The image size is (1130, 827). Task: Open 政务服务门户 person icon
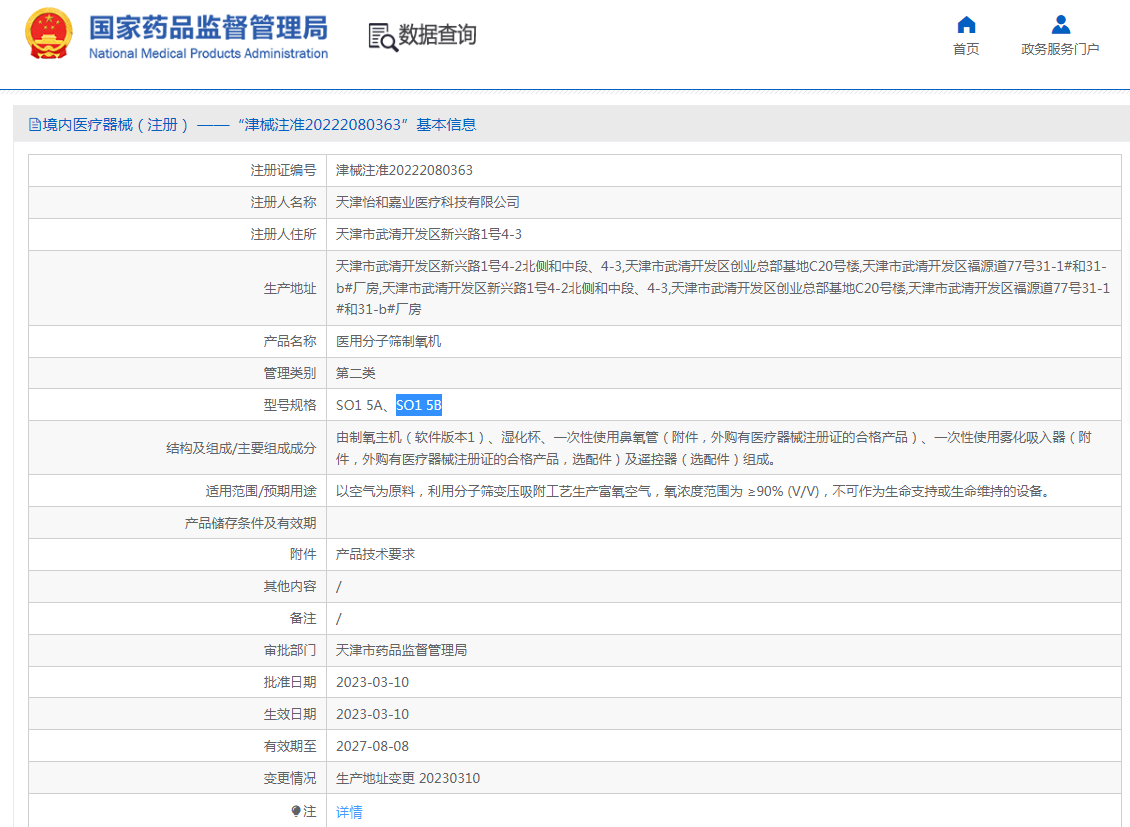[x=1060, y=25]
